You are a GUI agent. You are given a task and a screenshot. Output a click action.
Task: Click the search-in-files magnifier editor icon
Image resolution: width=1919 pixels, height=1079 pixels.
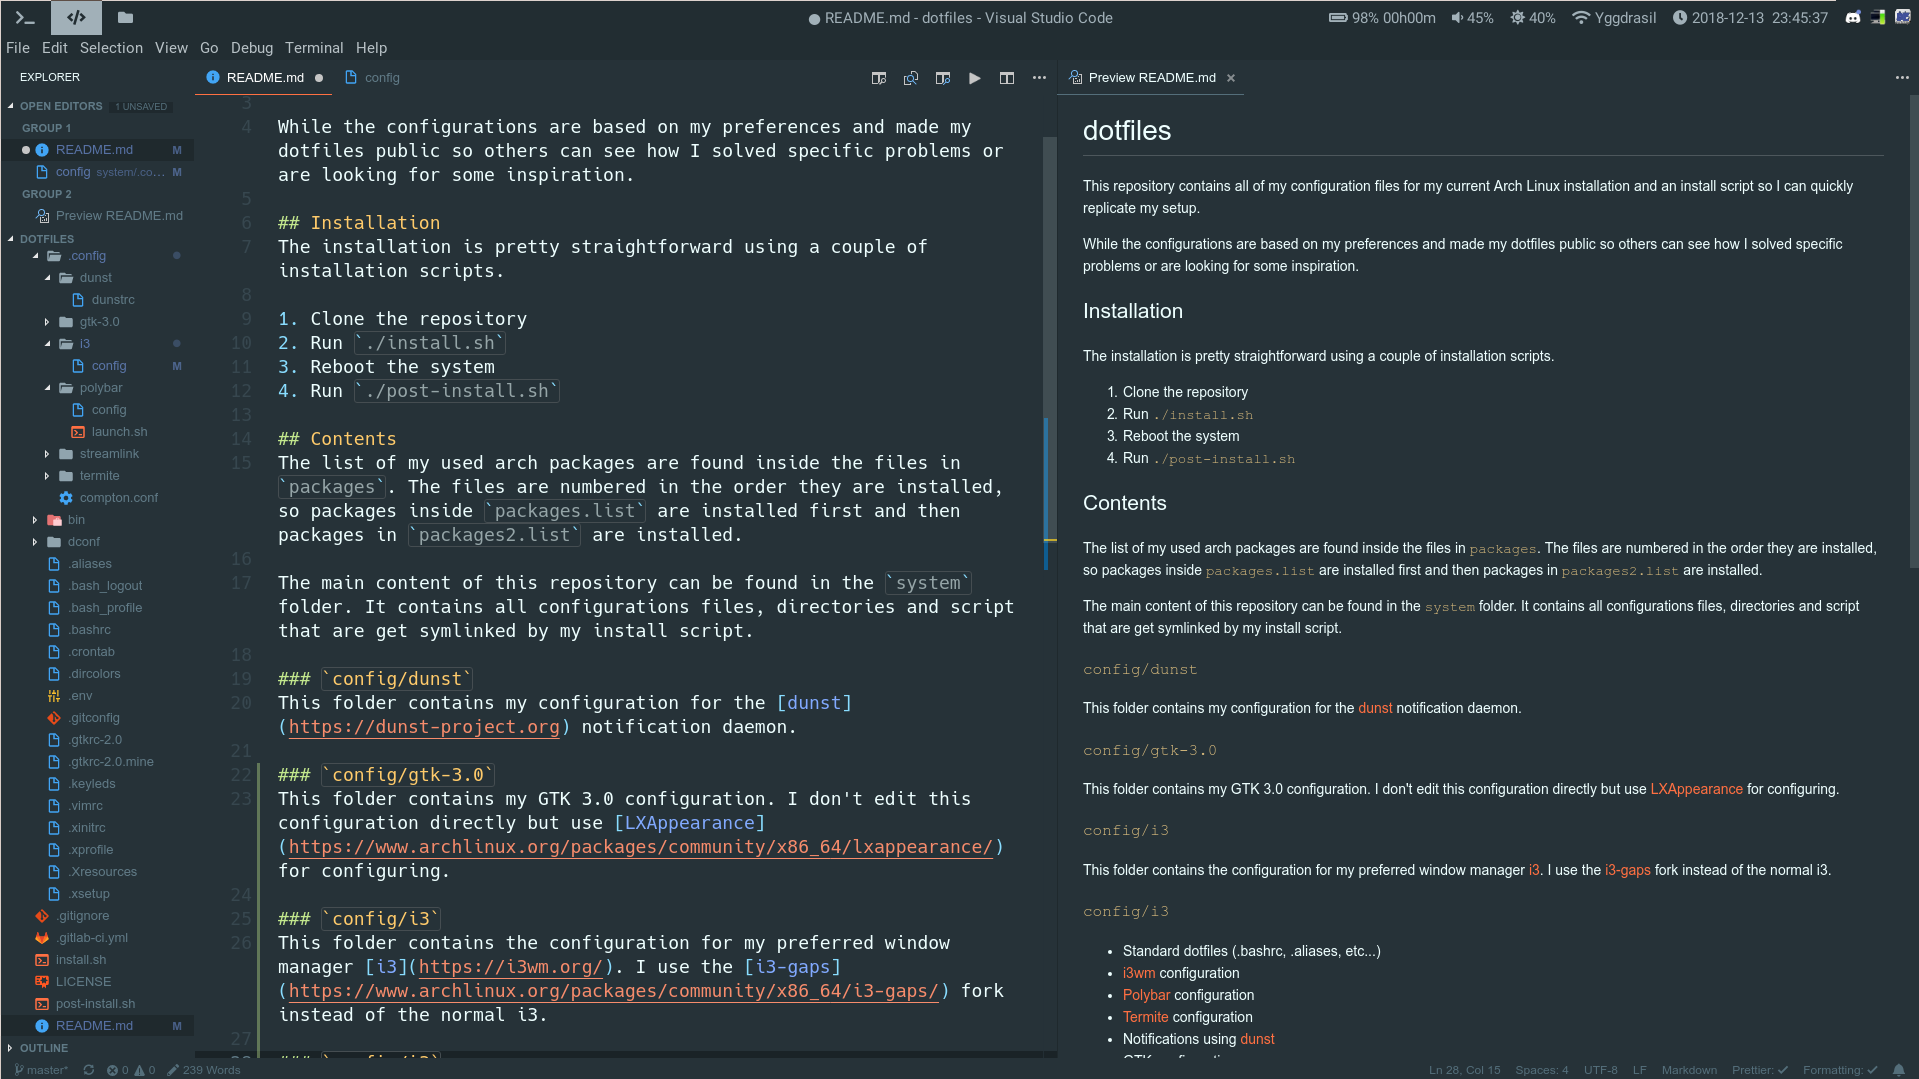pyautogui.click(x=911, y=78)
